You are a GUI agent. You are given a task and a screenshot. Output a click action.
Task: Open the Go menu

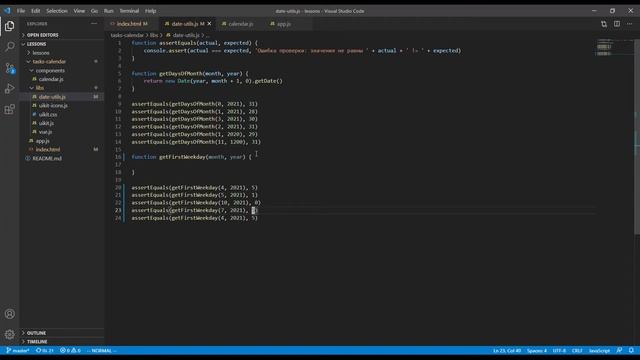(94, 11)
